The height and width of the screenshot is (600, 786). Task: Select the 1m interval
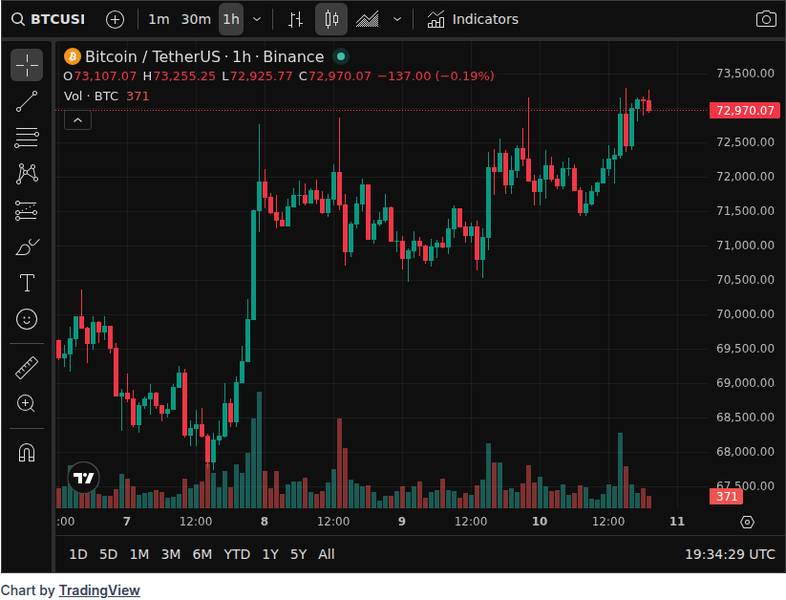[158, 20]
